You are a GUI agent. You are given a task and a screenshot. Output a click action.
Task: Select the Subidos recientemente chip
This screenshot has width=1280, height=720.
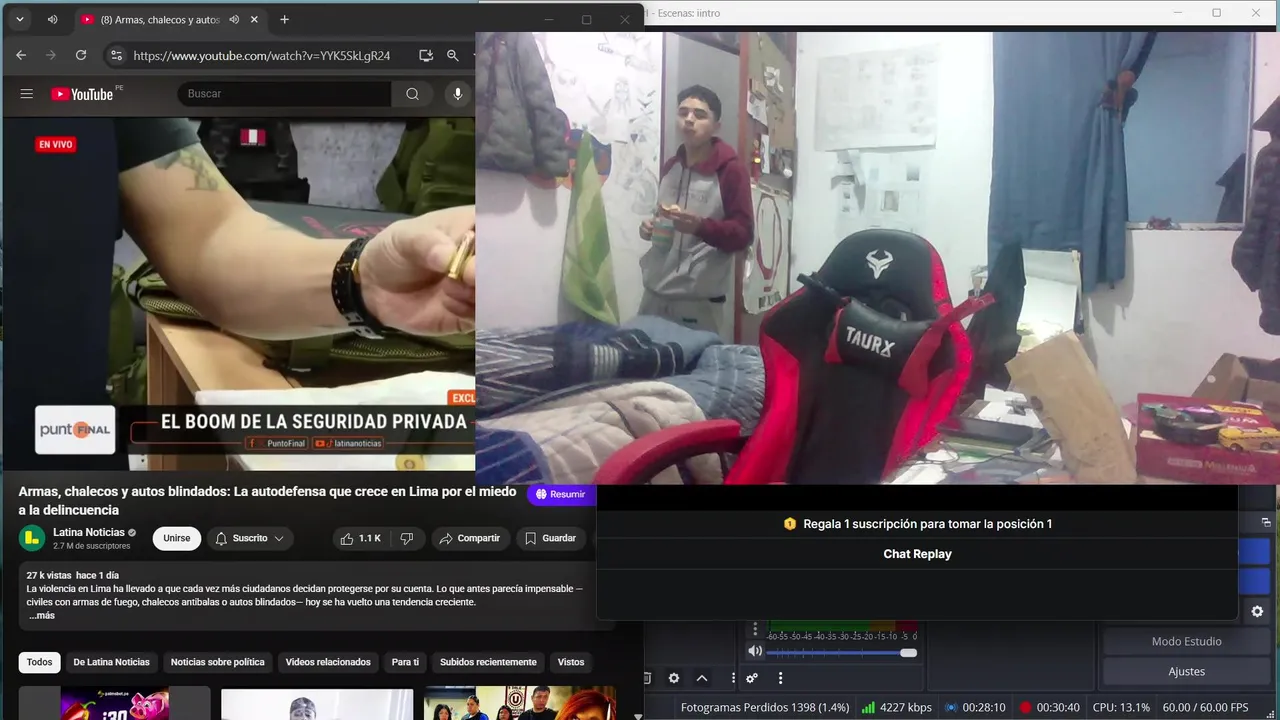point(488,662)
